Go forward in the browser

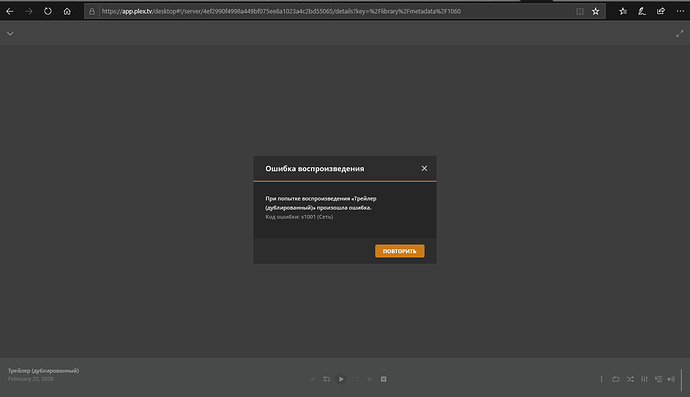coord(29,11)
